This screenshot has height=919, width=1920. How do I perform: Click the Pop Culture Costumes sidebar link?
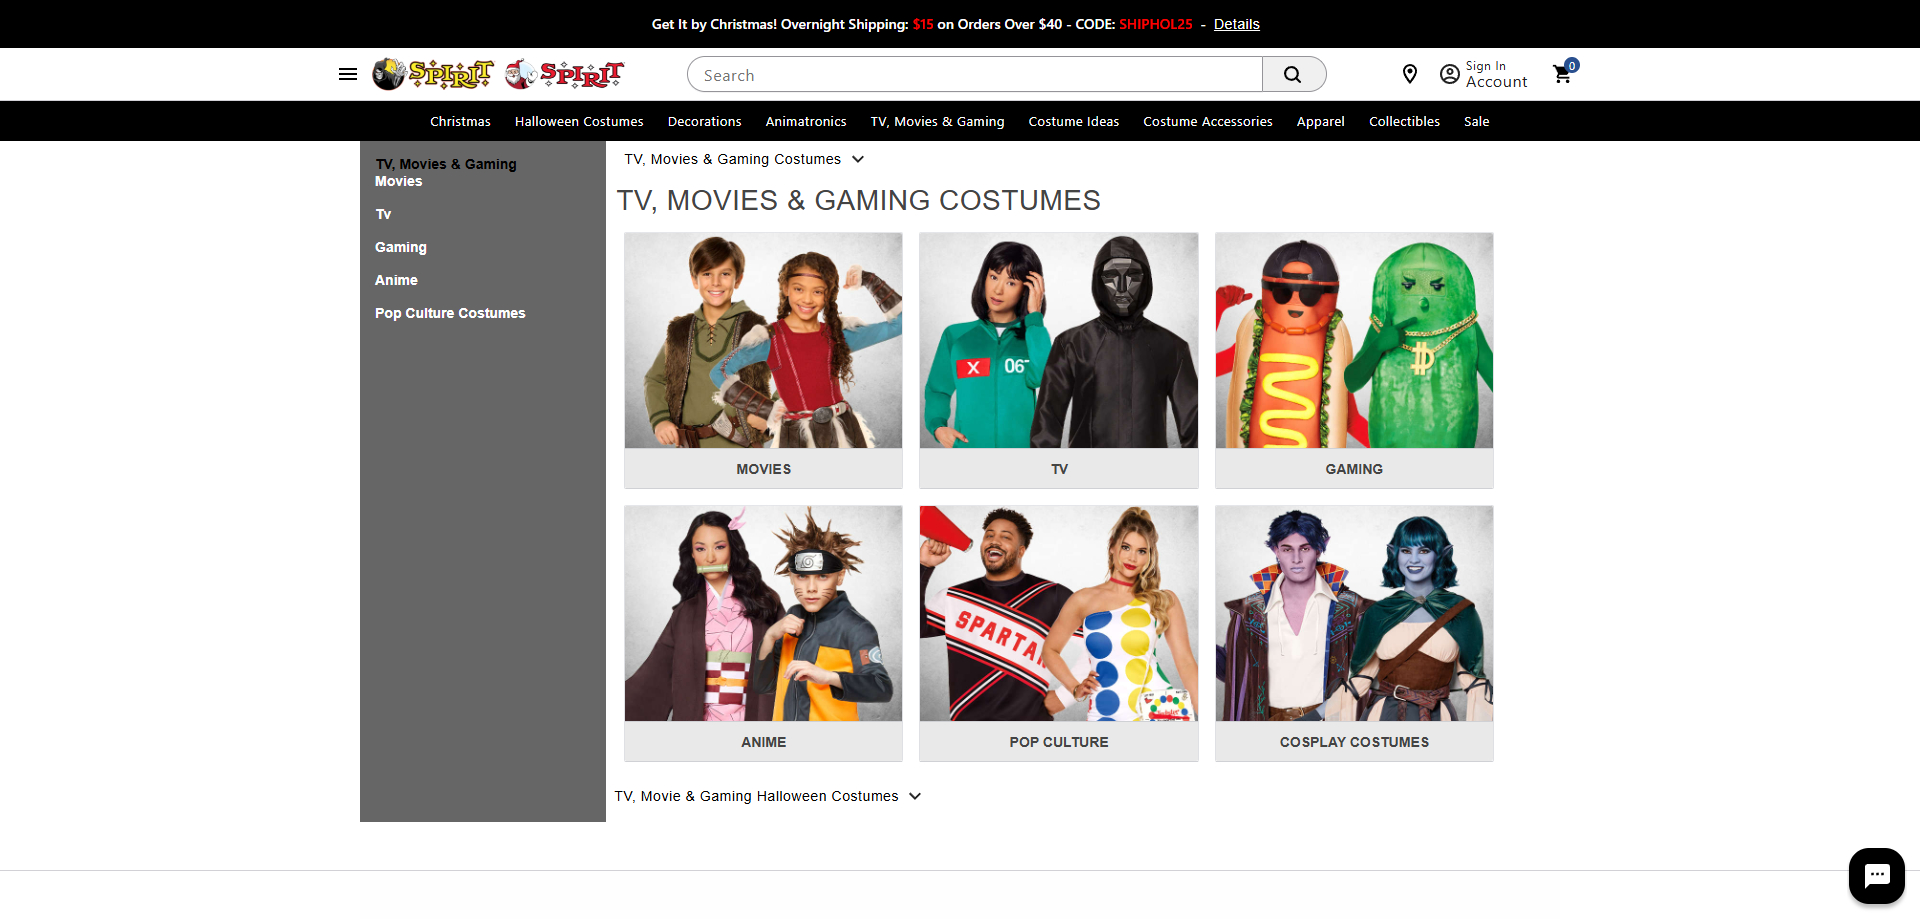450,313
